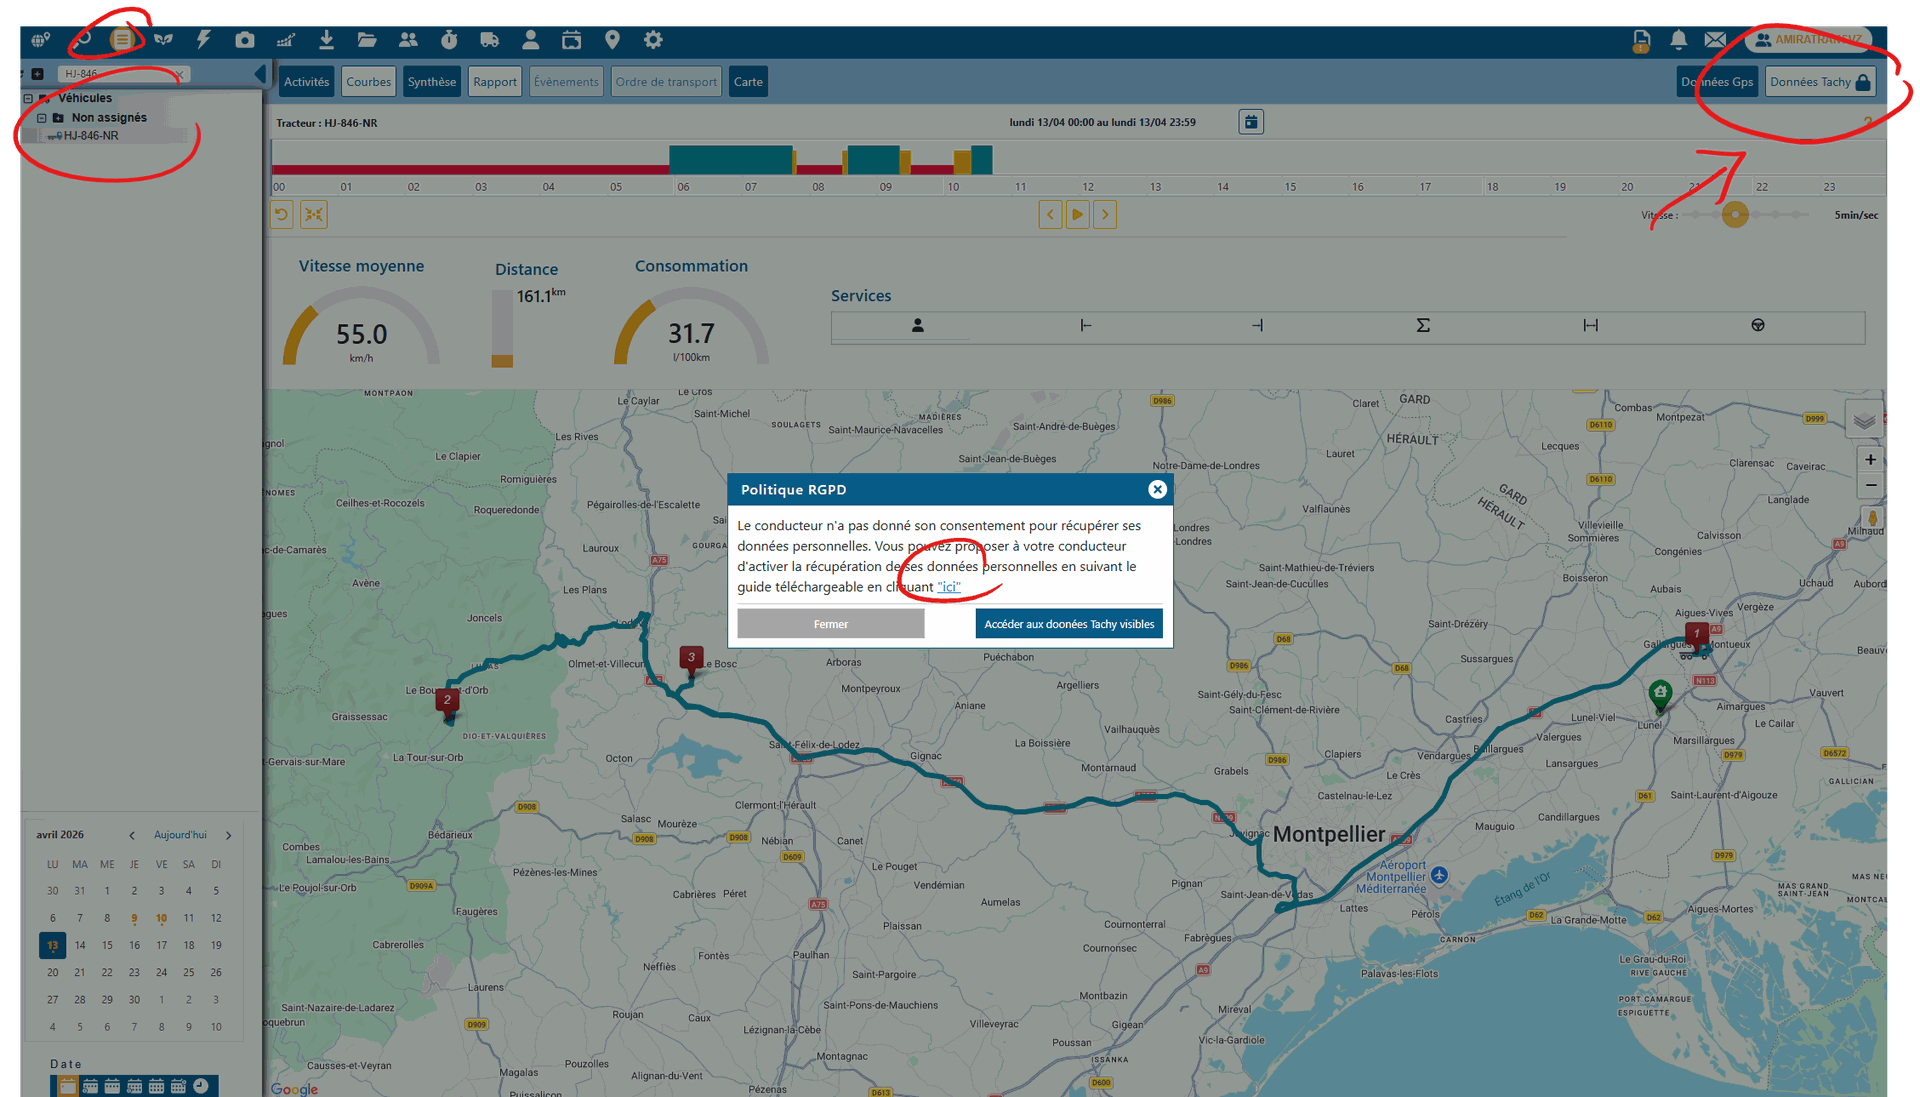
Task: Click the download arrow icon
Action: (326, 40)
